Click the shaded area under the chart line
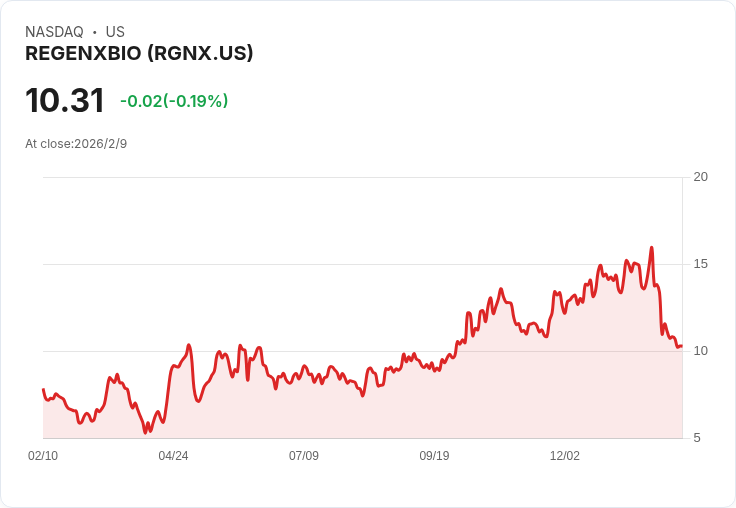Viewport: 736px width, 508px height. point(362,413)
